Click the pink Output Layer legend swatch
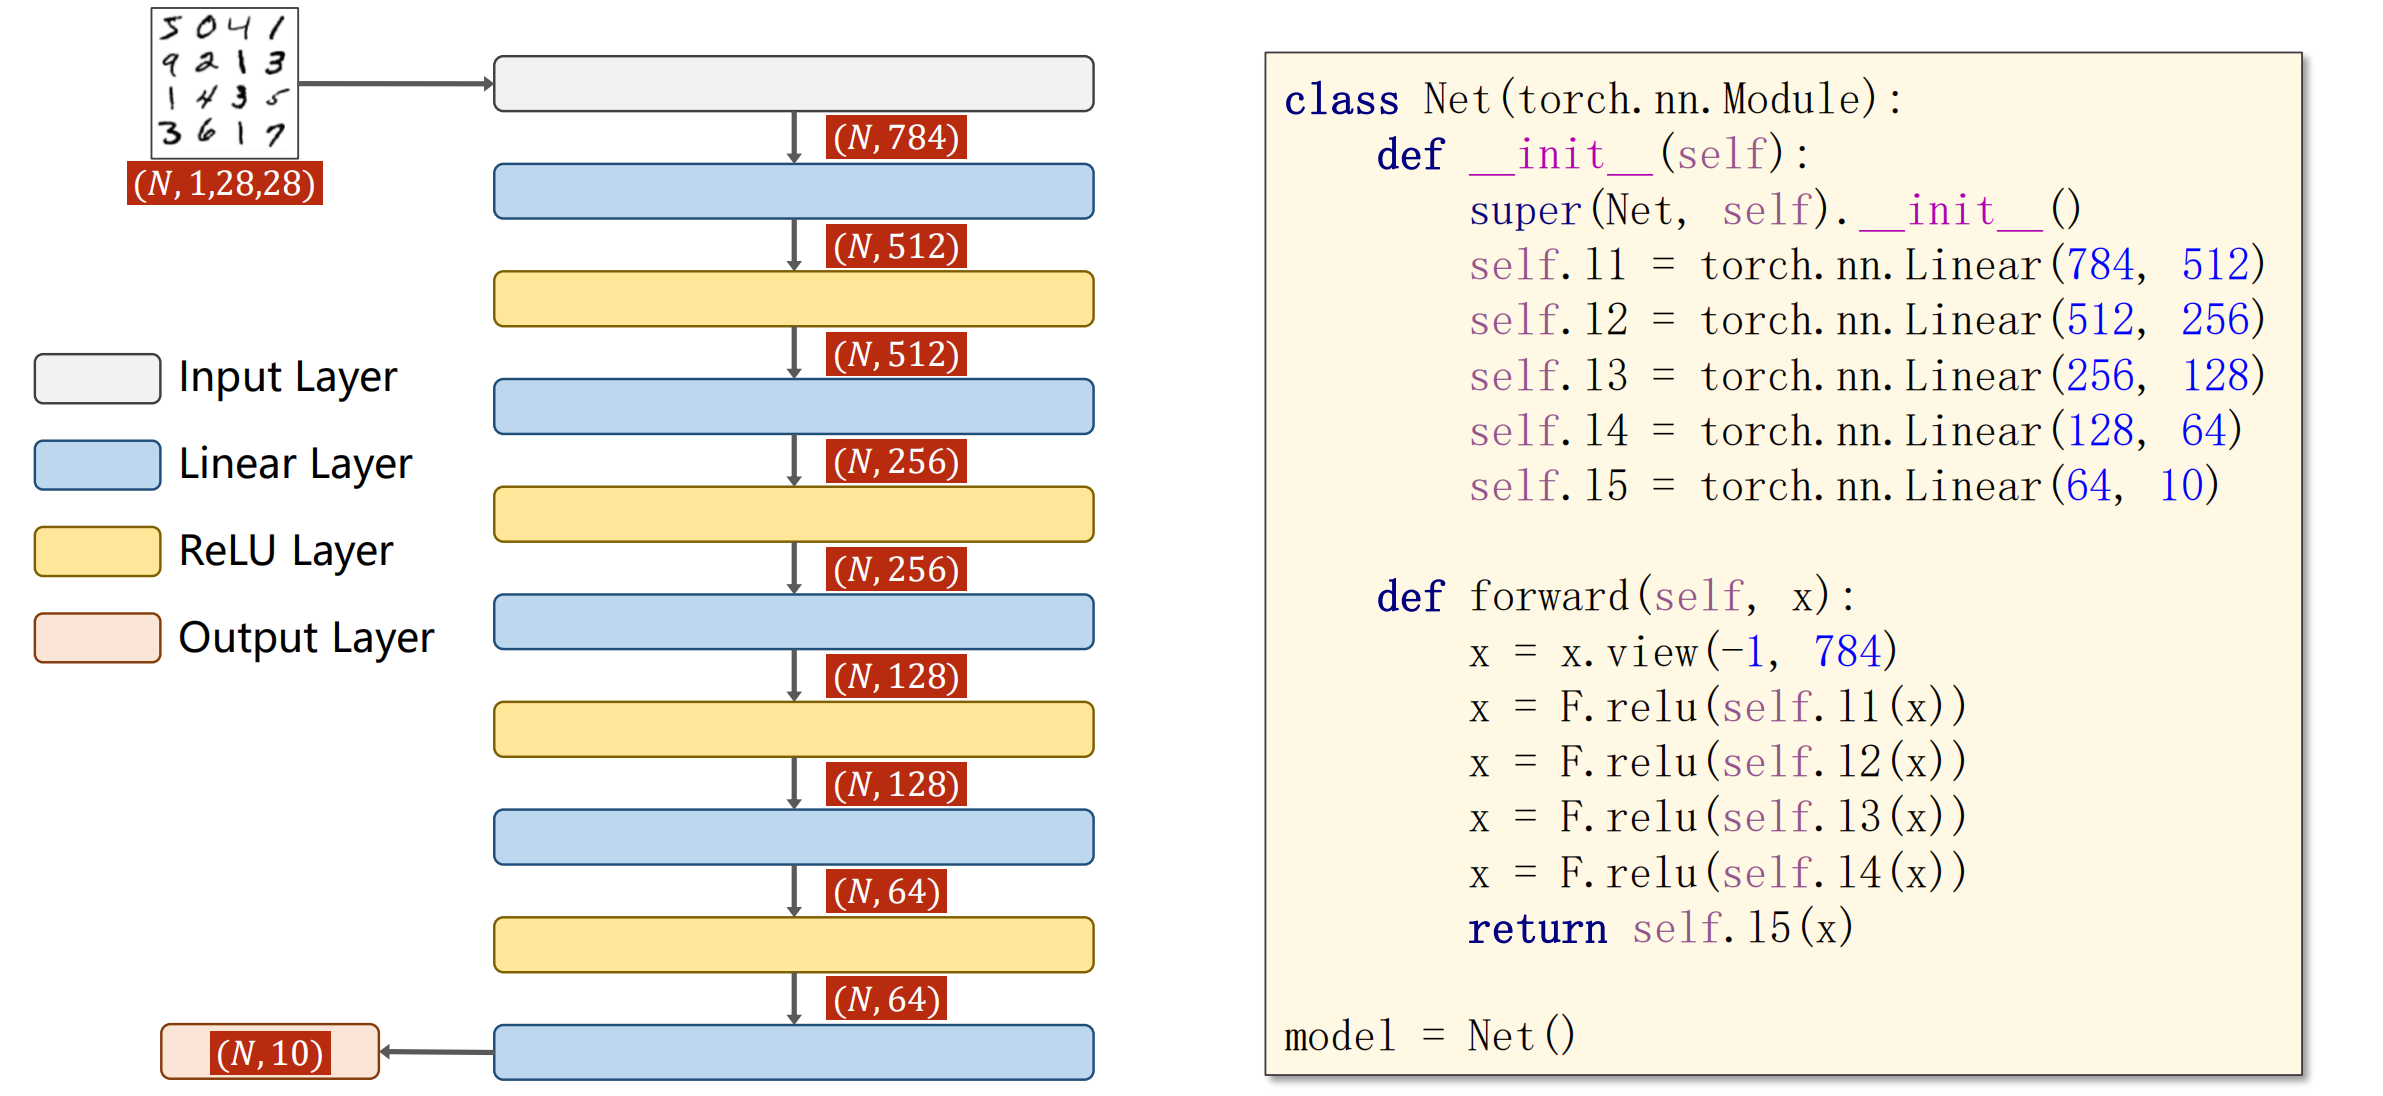The width and height of the screenshot is (2383, 1096). point(97,638)
